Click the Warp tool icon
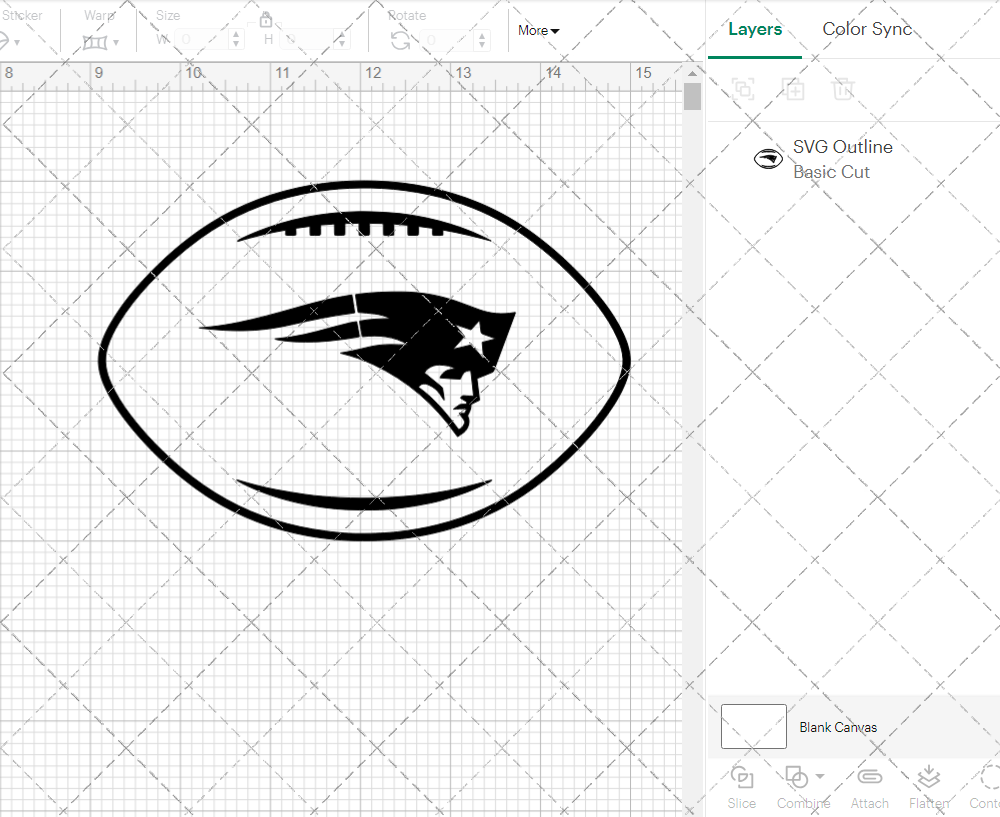Viewport: 1000px width, 817px height. 94,42
